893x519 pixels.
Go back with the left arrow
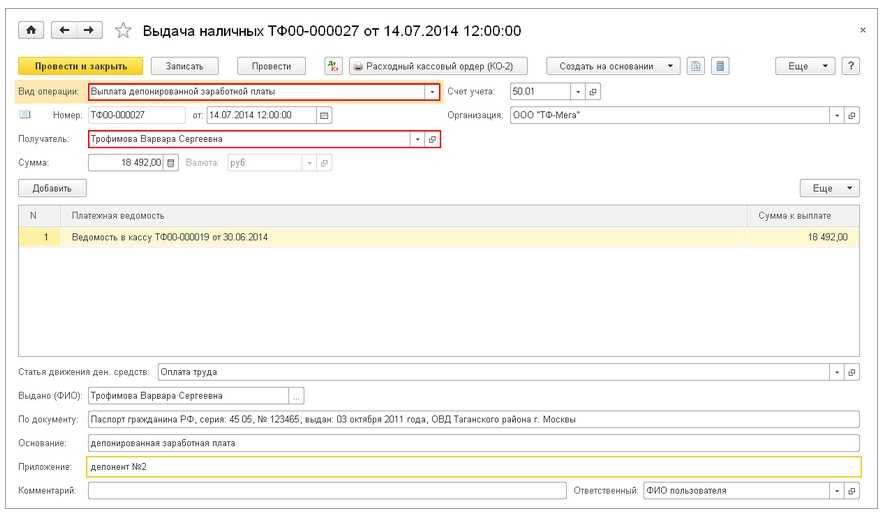point(65,31)
